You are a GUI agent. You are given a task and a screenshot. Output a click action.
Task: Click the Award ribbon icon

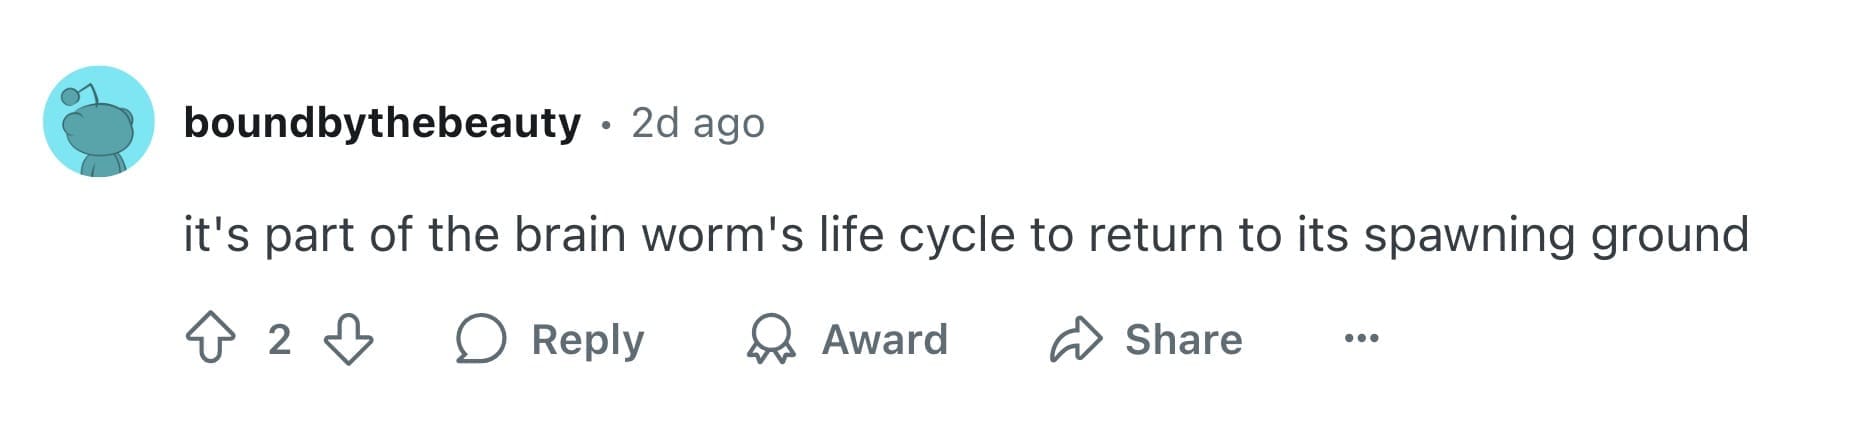coord(771,339)
